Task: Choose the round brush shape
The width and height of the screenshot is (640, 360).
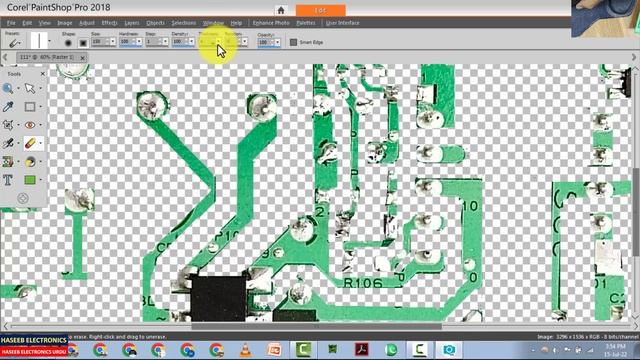Action: pyautogui.click(x=68, y=43)
